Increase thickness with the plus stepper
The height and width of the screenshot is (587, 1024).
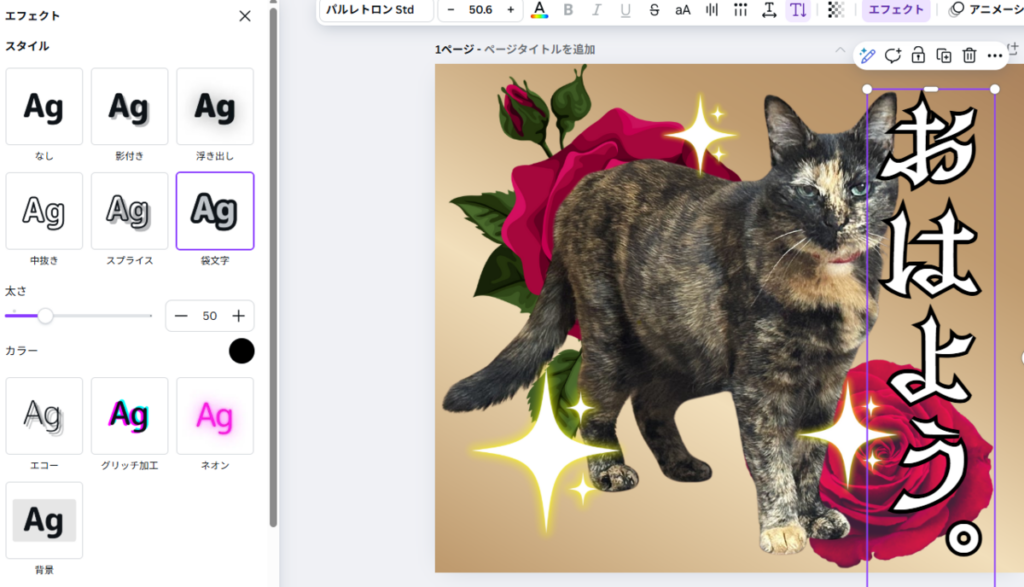click(x=239, y=316)
